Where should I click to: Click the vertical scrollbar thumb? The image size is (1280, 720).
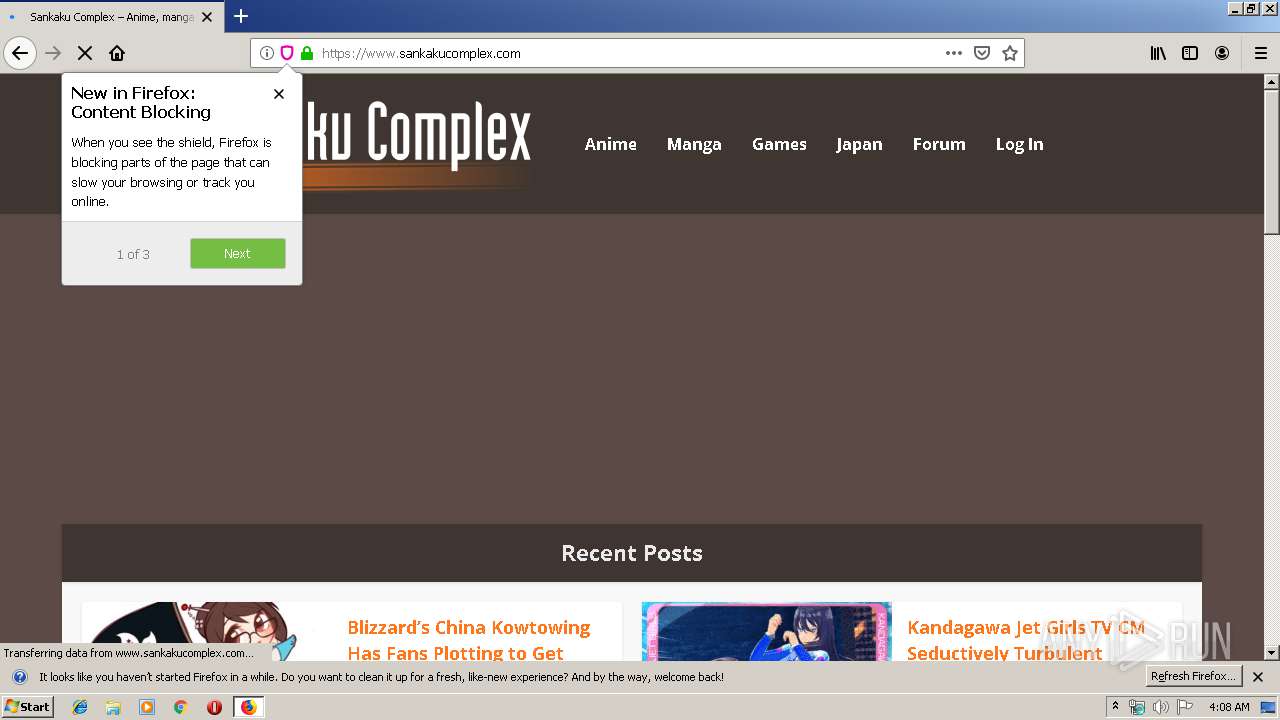click(1271, 162)
